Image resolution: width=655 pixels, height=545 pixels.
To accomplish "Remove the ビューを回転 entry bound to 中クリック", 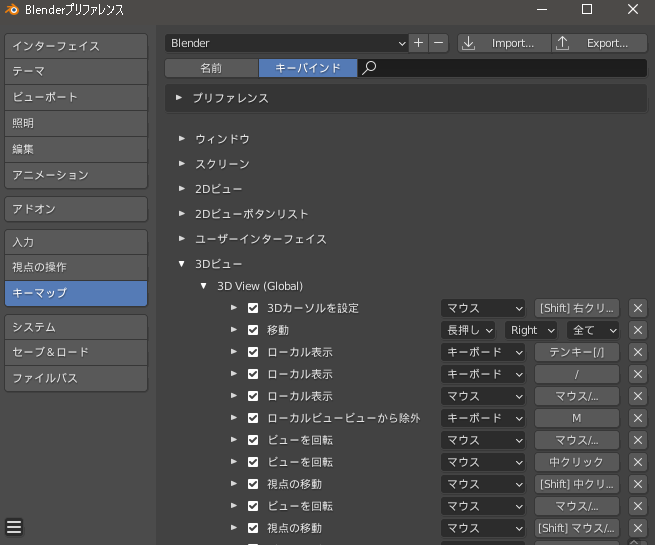I will [x=637, y=462].
